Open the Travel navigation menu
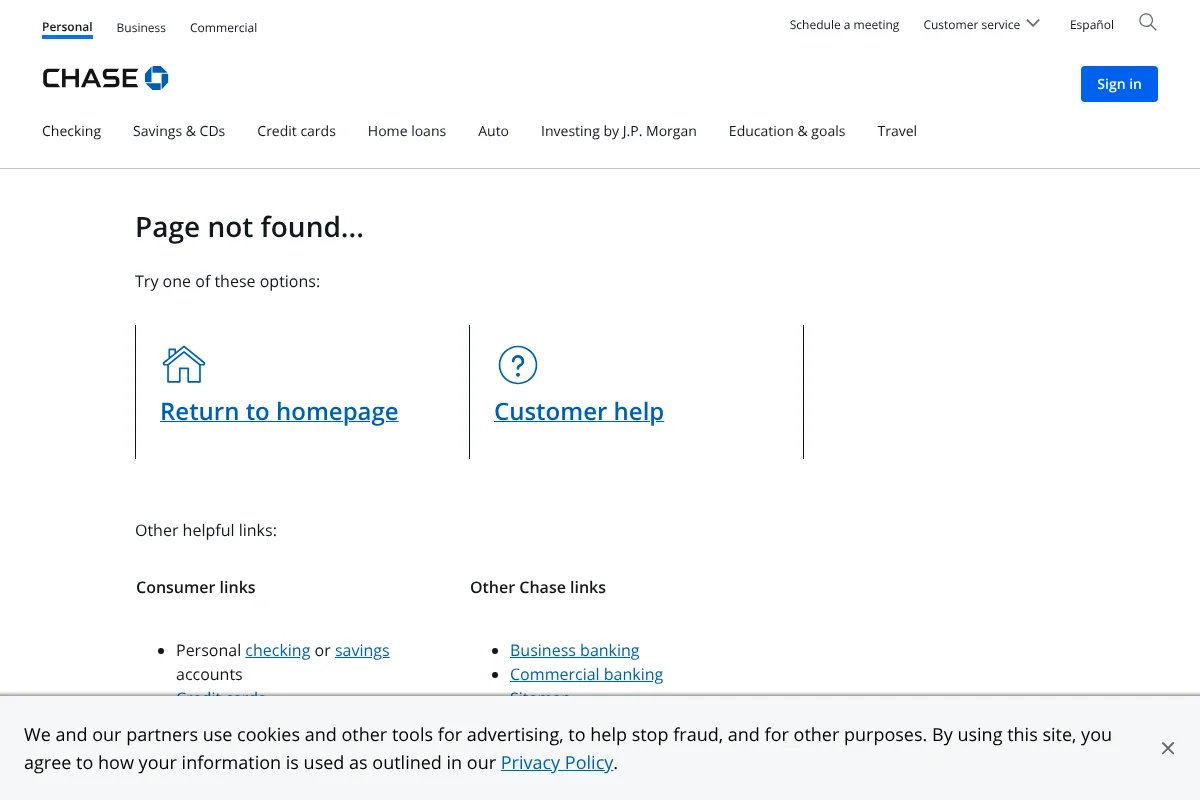 [x=896, y=131]
